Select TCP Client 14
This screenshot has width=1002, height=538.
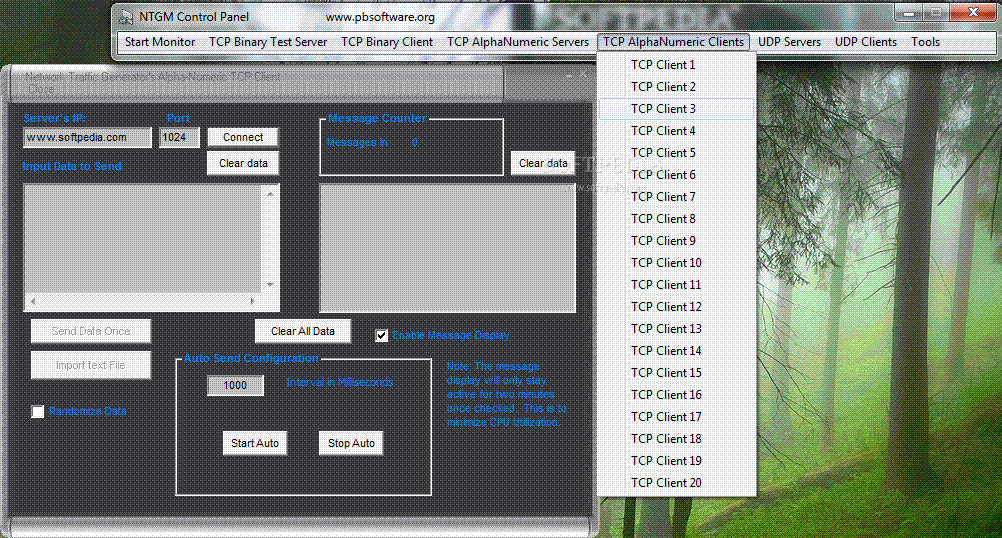(677, 351)
